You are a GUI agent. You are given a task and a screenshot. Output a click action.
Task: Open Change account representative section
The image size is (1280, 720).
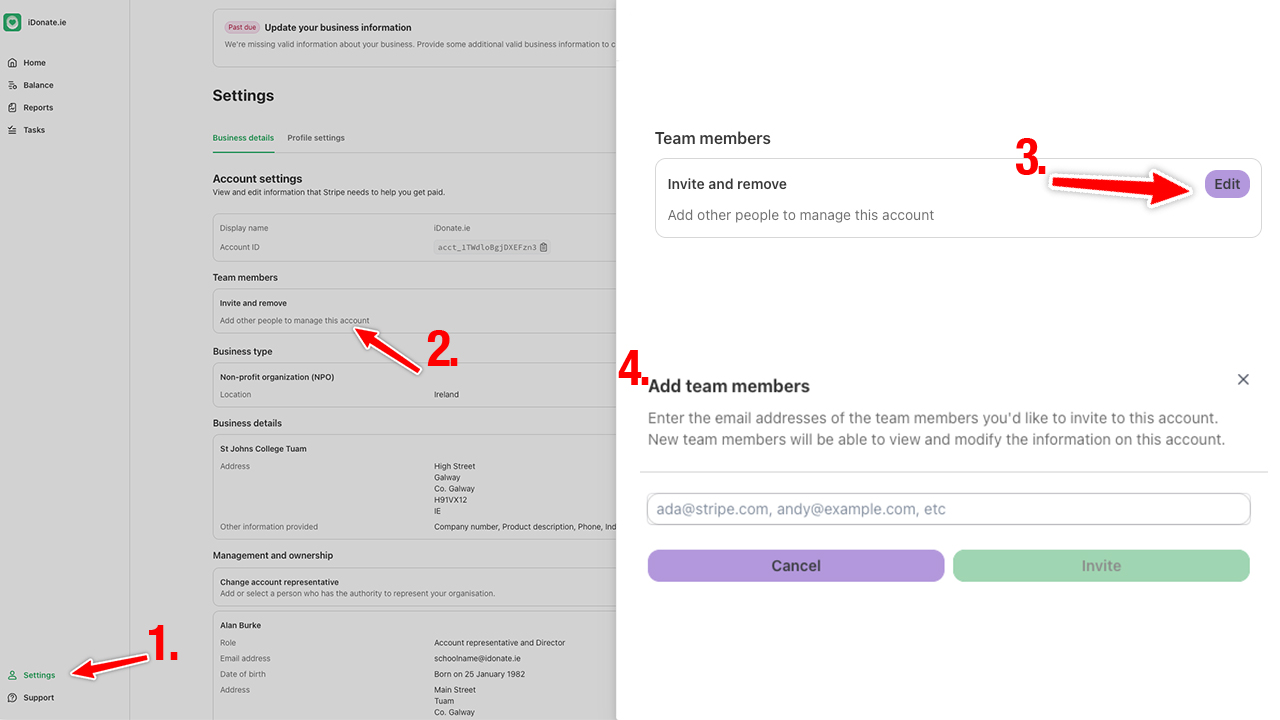click(415, 587)
